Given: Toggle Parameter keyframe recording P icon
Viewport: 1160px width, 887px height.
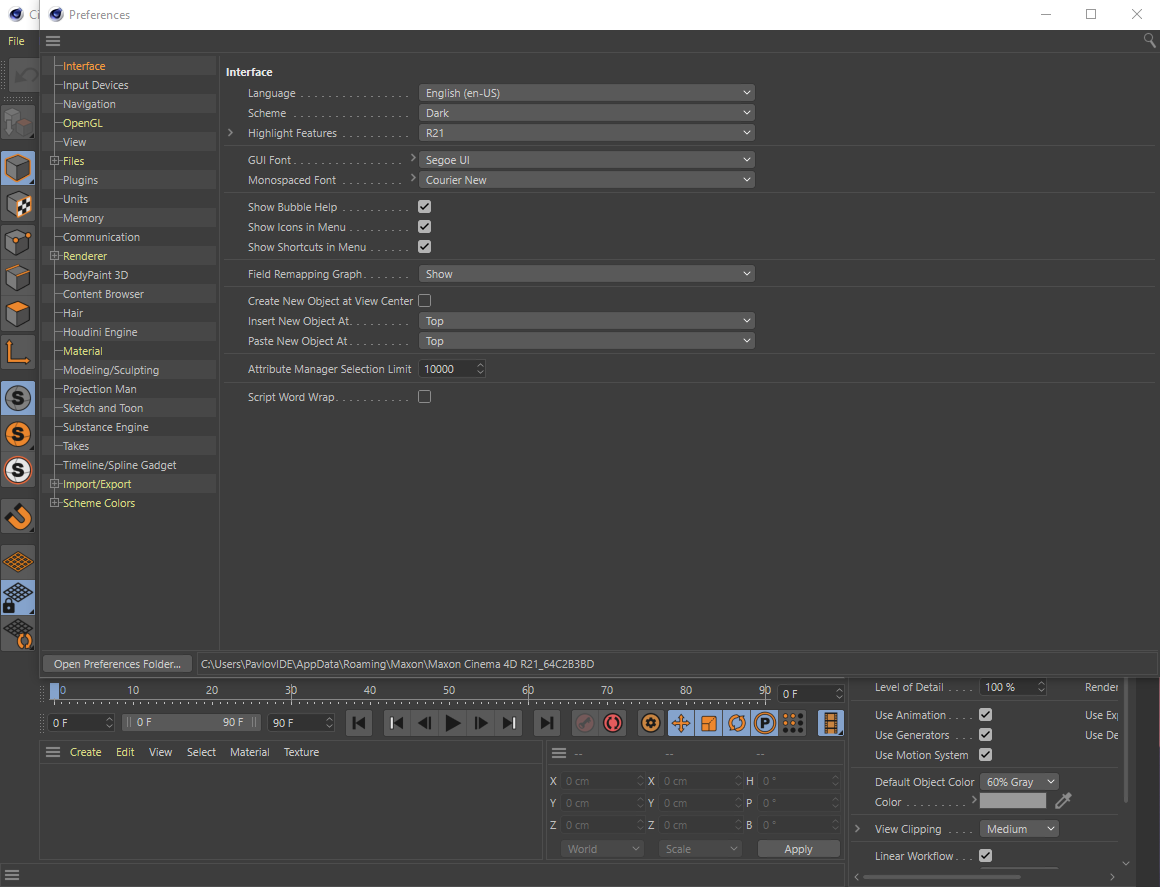Looking at the screenshot, I should (x=765, y=723).
